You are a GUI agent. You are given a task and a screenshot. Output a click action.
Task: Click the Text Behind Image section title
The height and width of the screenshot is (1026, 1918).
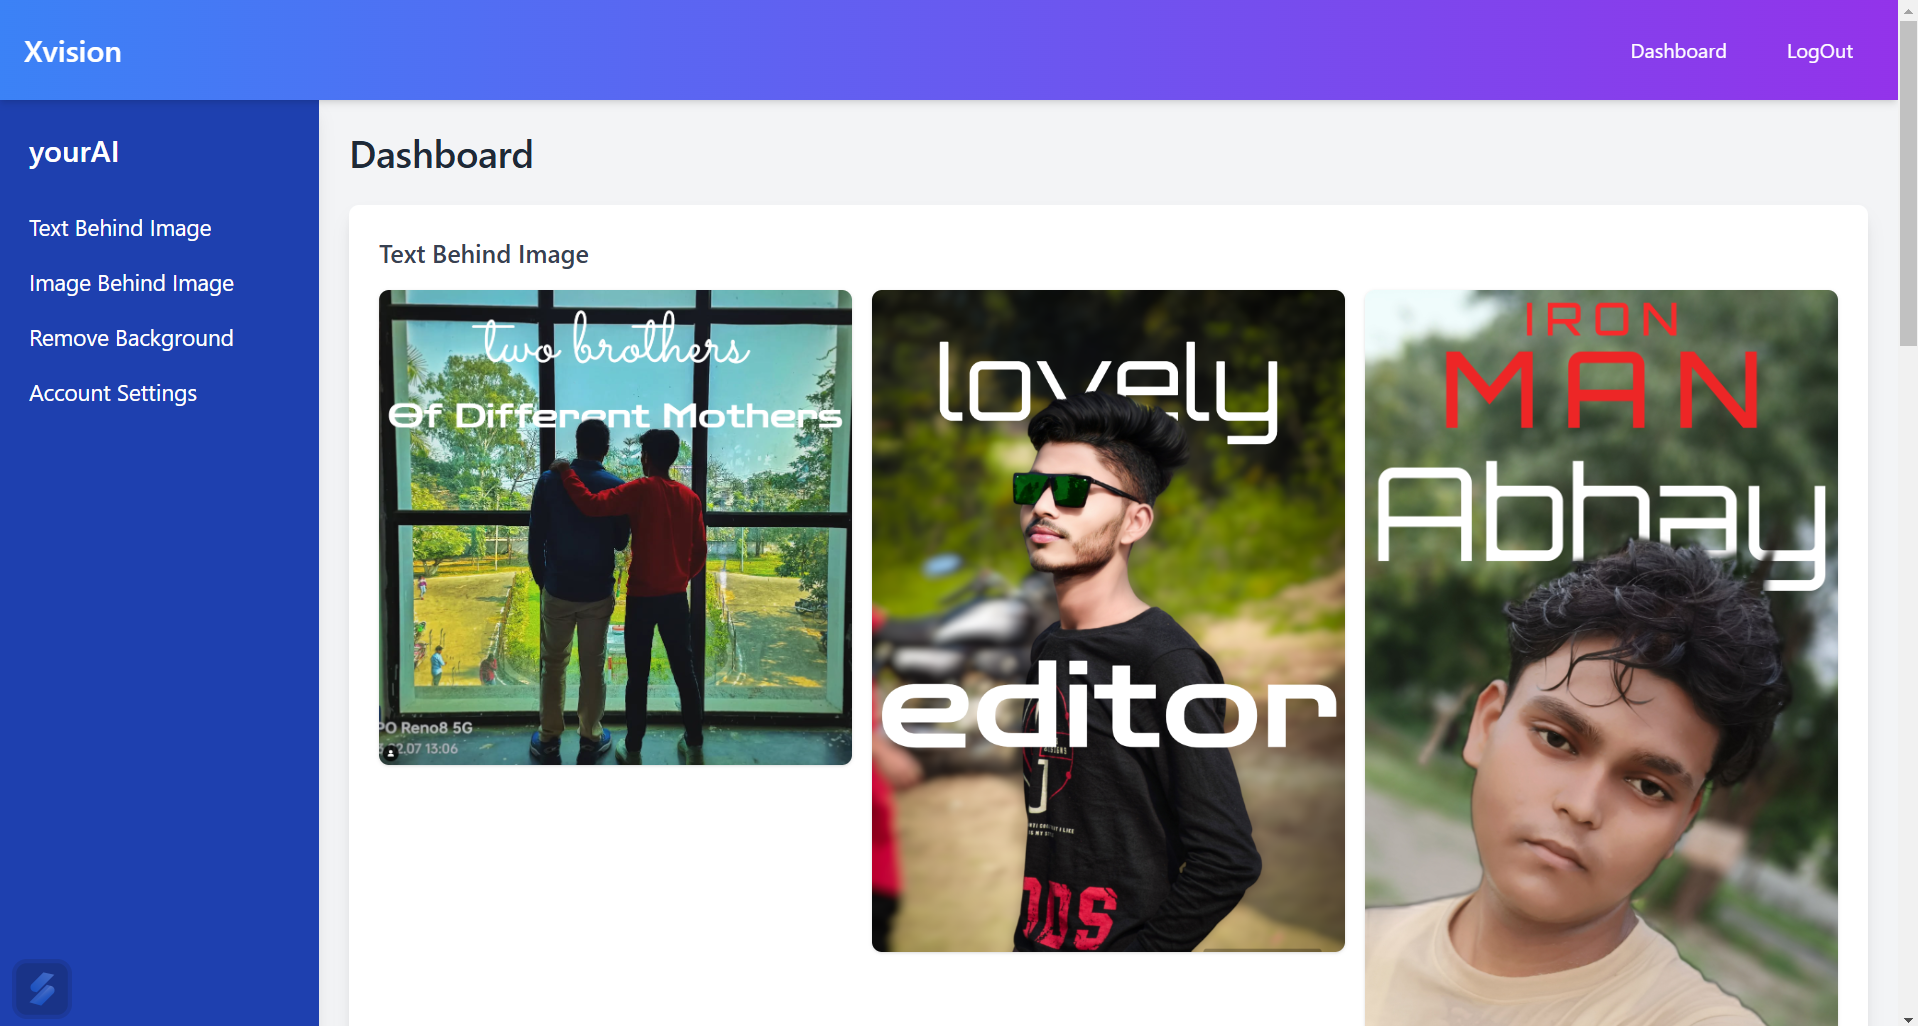pyautogui.click(x=484, y=254)
